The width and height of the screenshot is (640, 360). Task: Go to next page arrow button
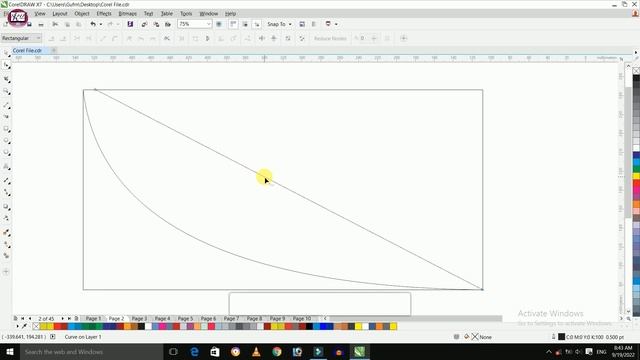[x=62, y=318]
